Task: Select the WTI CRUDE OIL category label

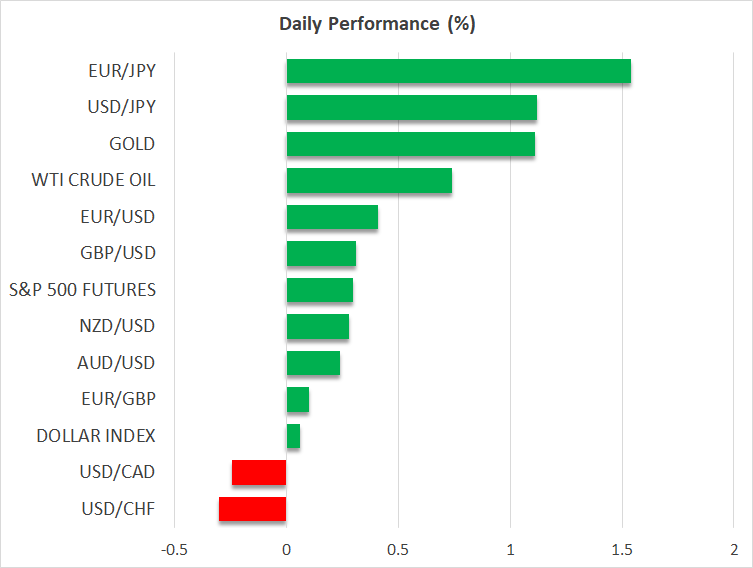Action: 94,181
